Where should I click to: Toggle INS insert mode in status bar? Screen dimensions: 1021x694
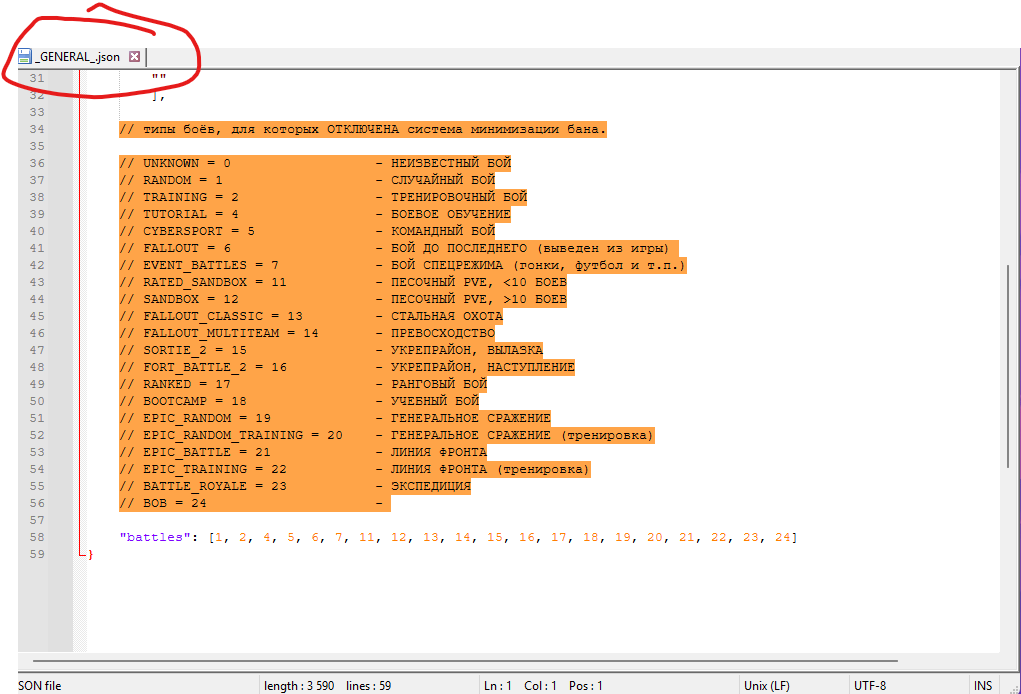[983, 685]
